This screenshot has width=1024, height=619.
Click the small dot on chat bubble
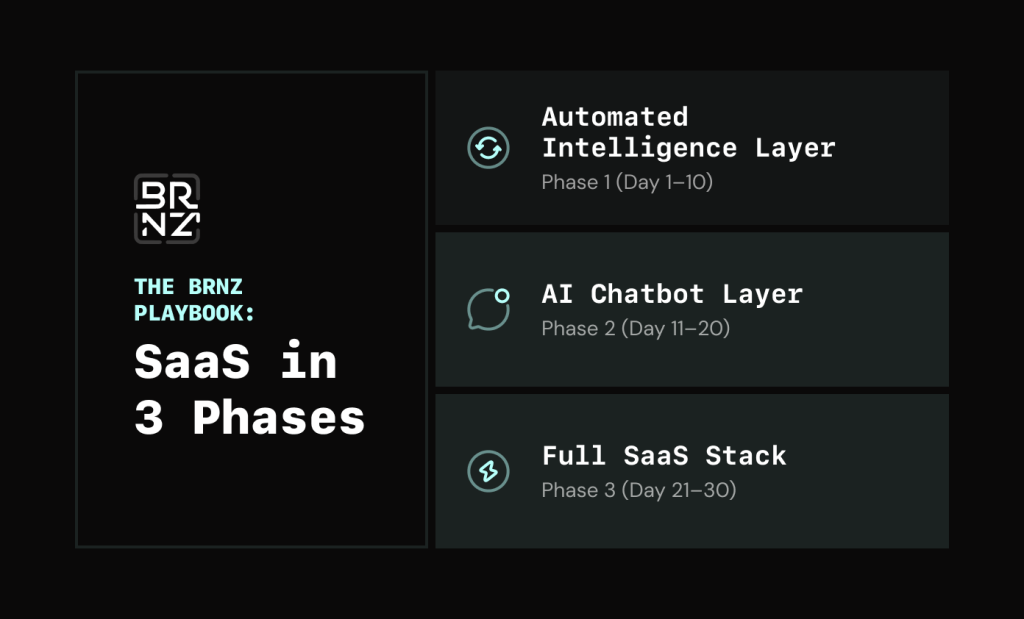click(x=502, y=296)
